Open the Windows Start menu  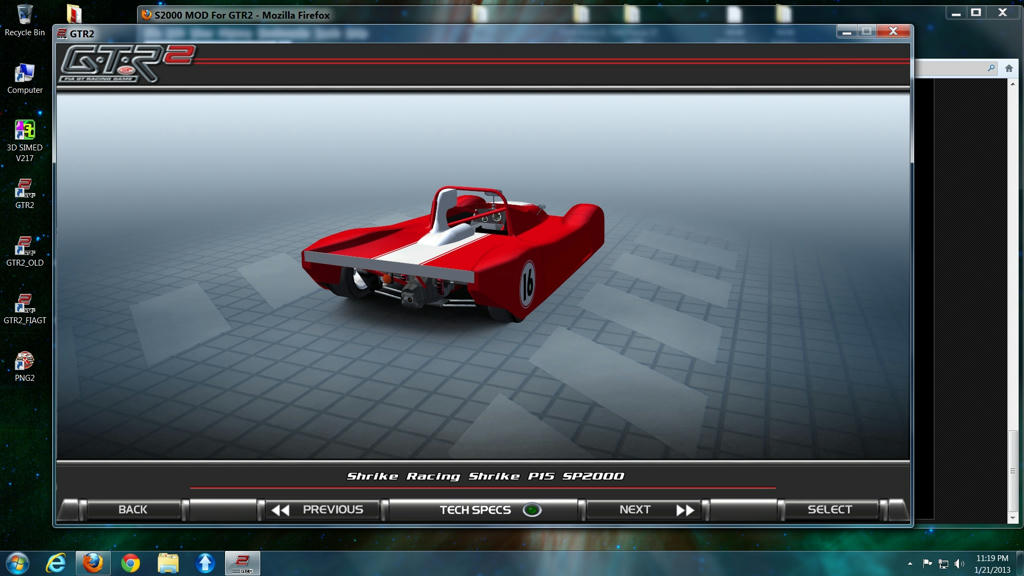click(x=18, y=563)
